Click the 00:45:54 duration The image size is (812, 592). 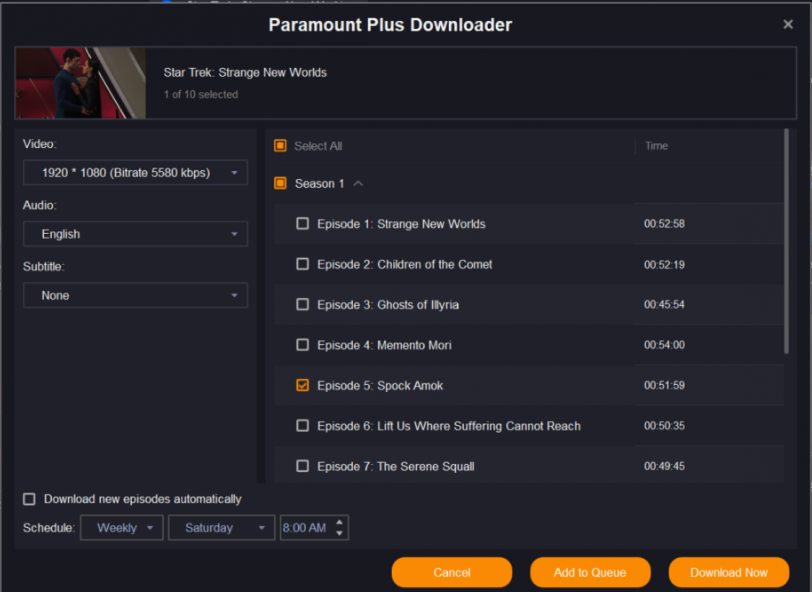(664, 305)
